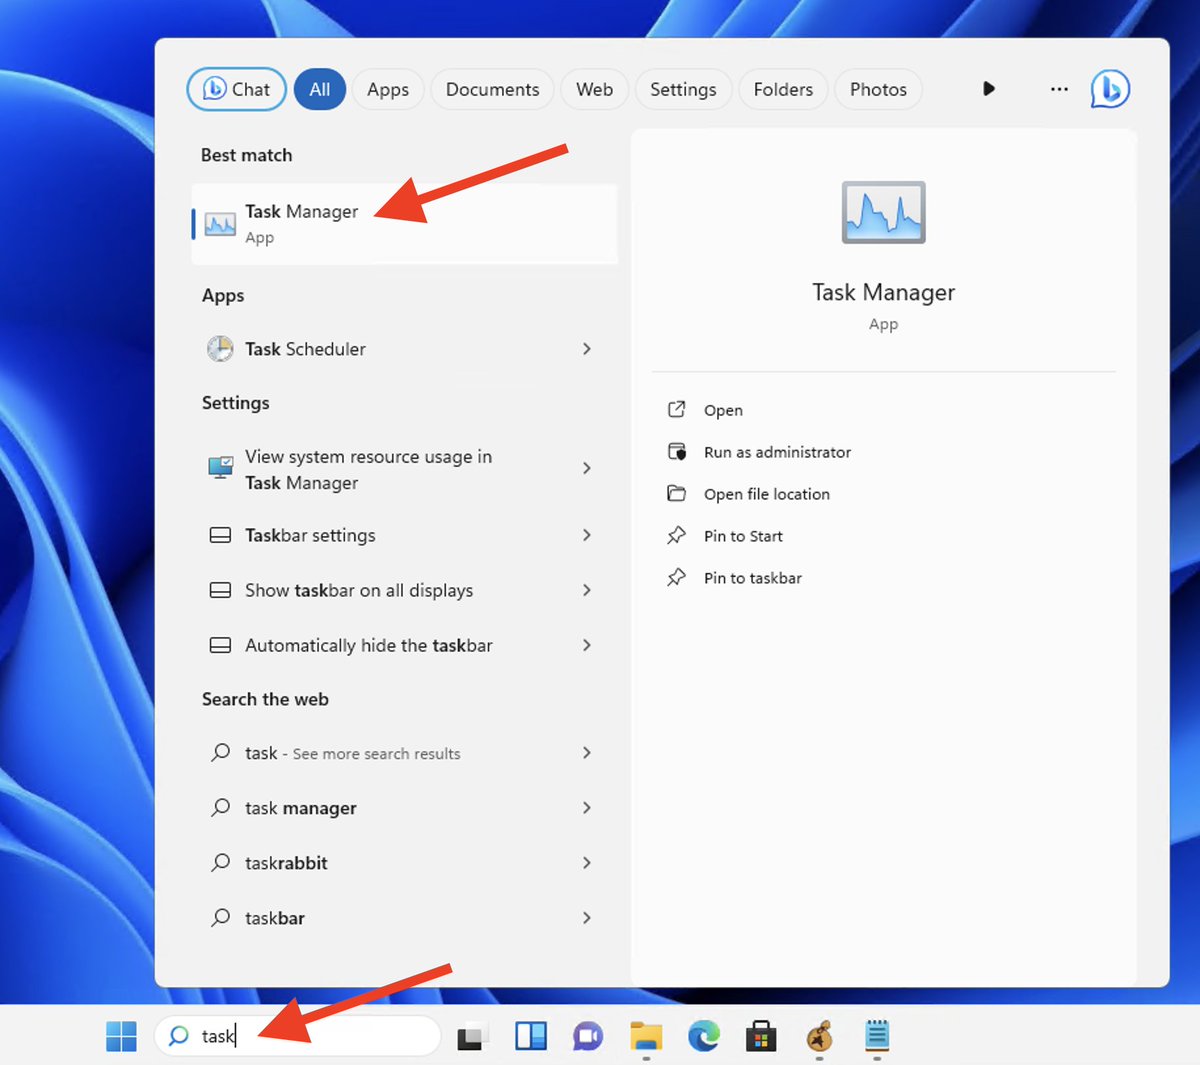Click the Task Scheduler clock icon
1200x1065 pixels.
pyautogui.click(x=220, y=349)
